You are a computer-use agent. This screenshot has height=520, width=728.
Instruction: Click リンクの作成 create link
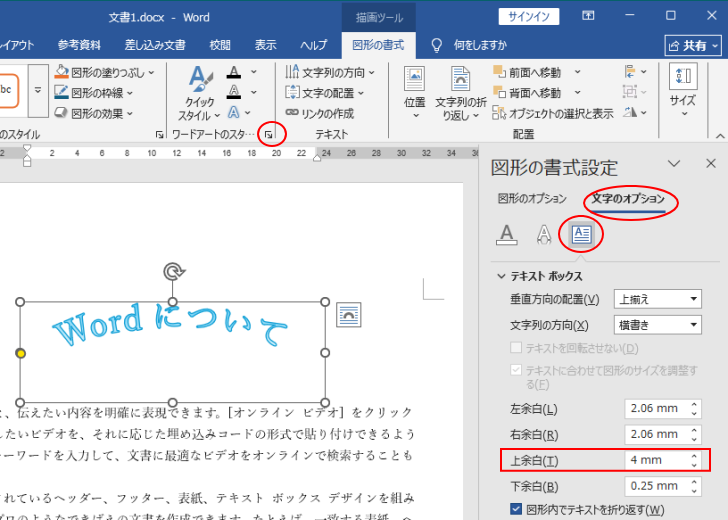(319, 113)
